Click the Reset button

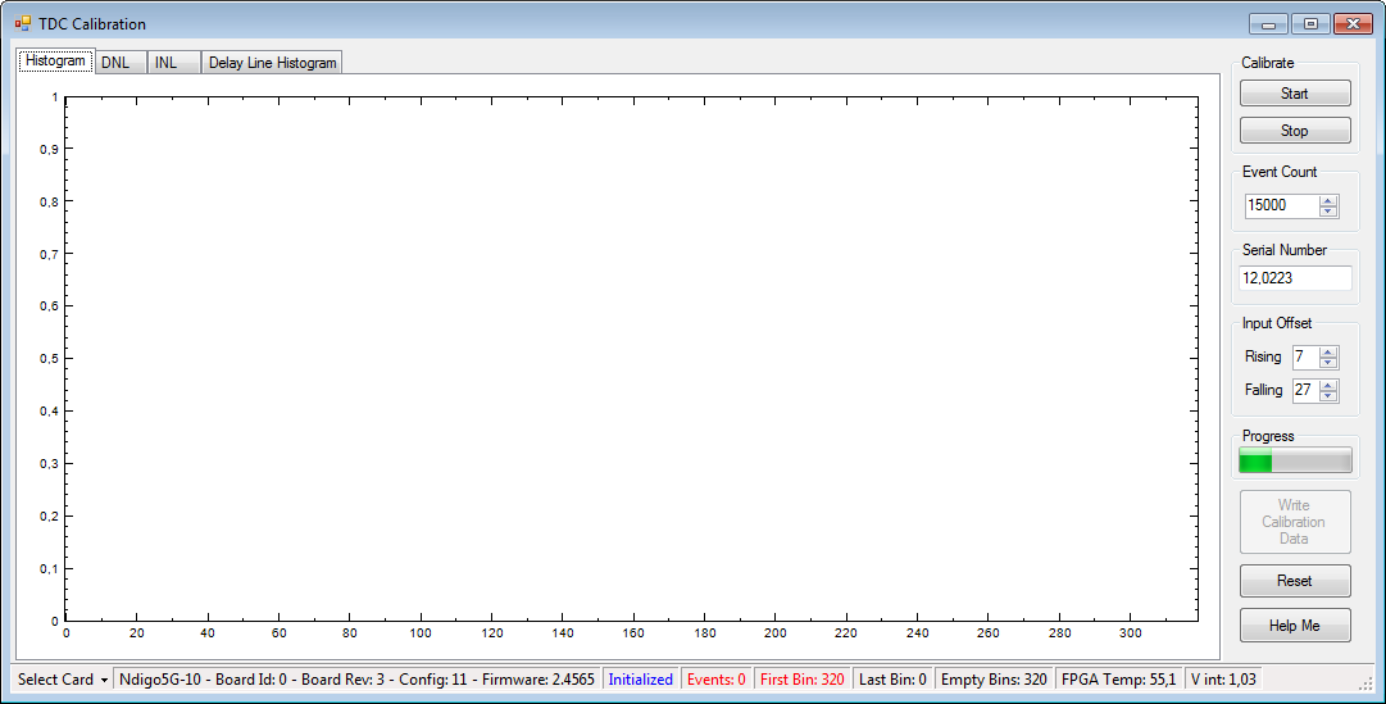pyautogui.click(x=1295, y=580)
